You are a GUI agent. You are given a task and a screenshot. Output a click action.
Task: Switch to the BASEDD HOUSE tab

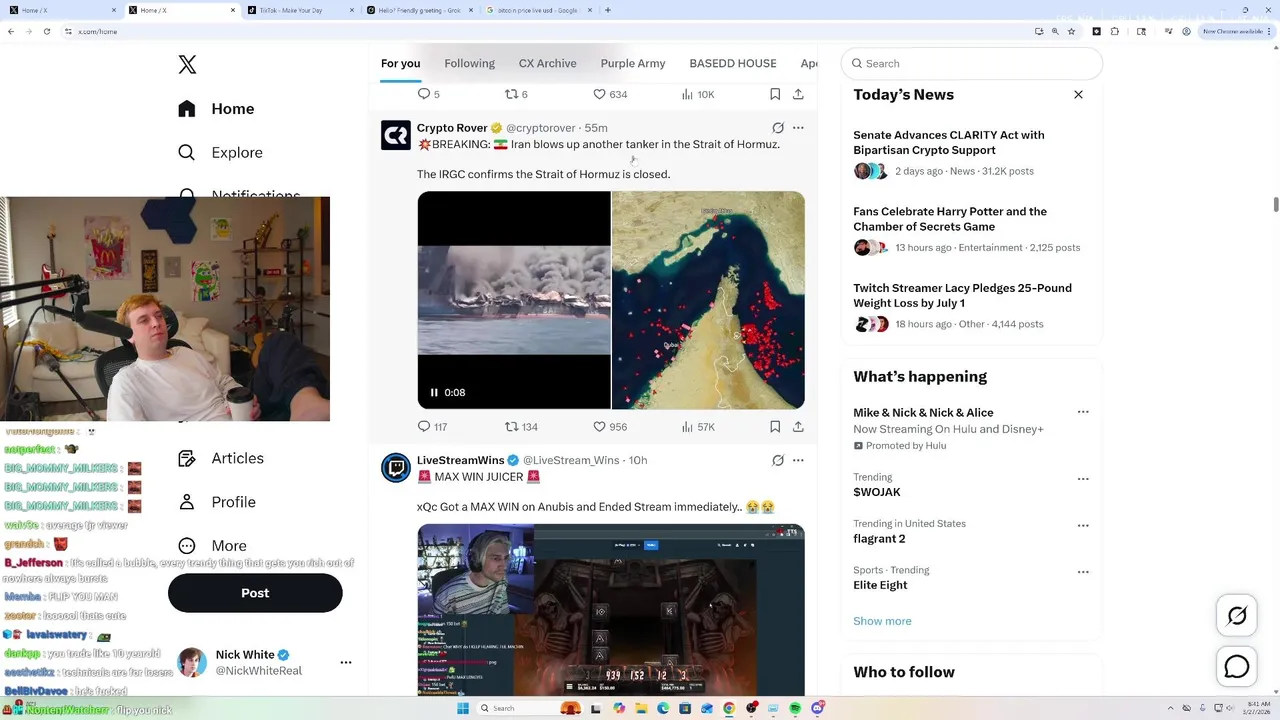coord(733,63)
